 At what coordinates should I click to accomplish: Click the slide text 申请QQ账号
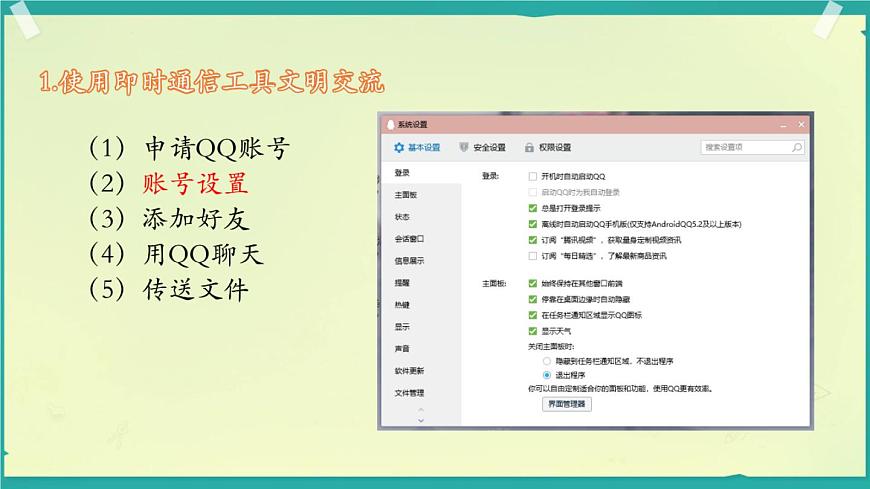tap(217, 148)
